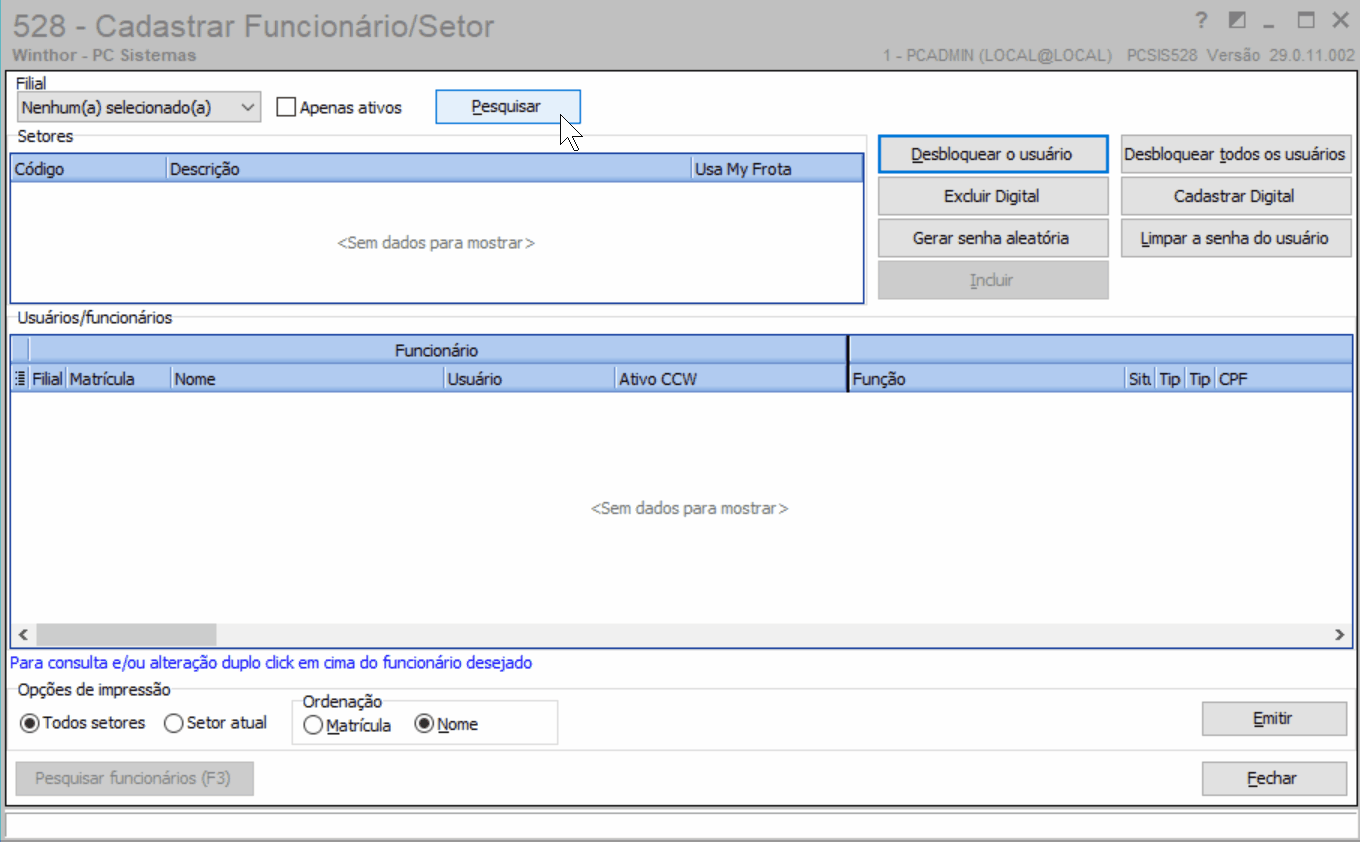
Task: Click Gerar senha aleatória button
Action: click(993, 239)
